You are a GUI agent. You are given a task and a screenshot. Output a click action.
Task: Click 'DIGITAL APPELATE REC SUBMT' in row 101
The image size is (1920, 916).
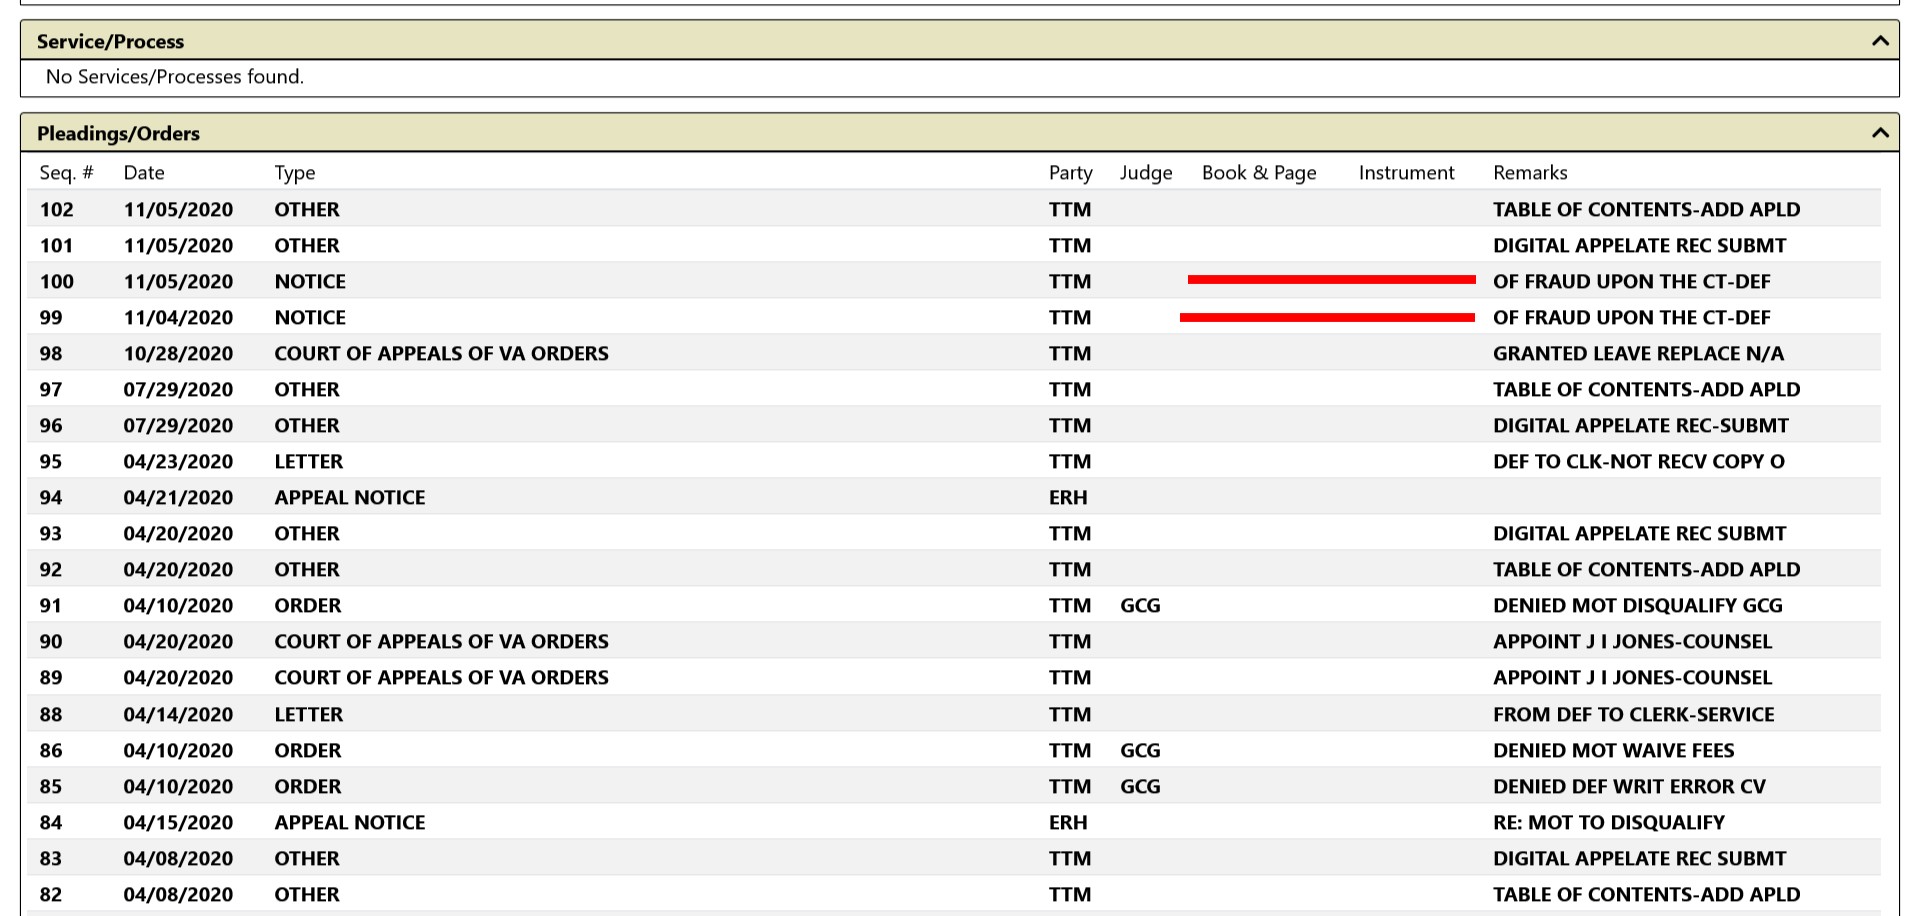click(1640, 245)
